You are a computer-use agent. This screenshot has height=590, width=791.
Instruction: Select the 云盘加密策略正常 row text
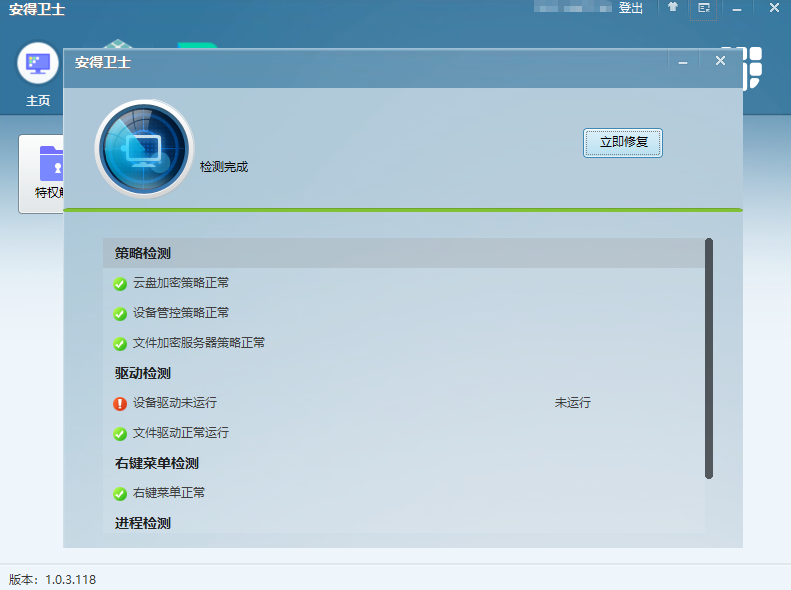point(181,283)
